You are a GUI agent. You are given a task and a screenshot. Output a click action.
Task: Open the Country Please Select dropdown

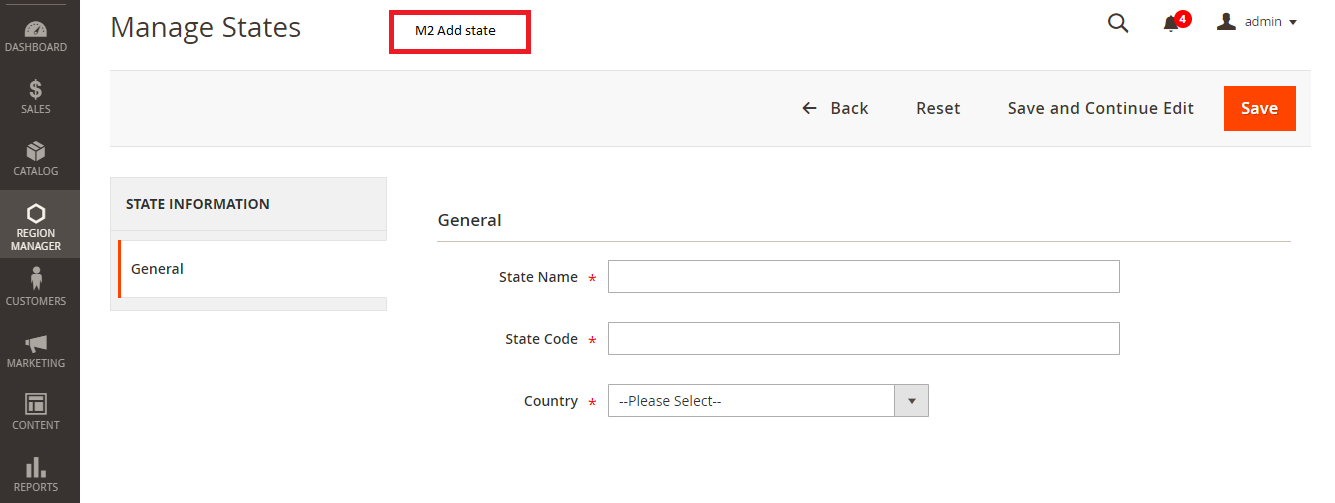pos(768,401)
